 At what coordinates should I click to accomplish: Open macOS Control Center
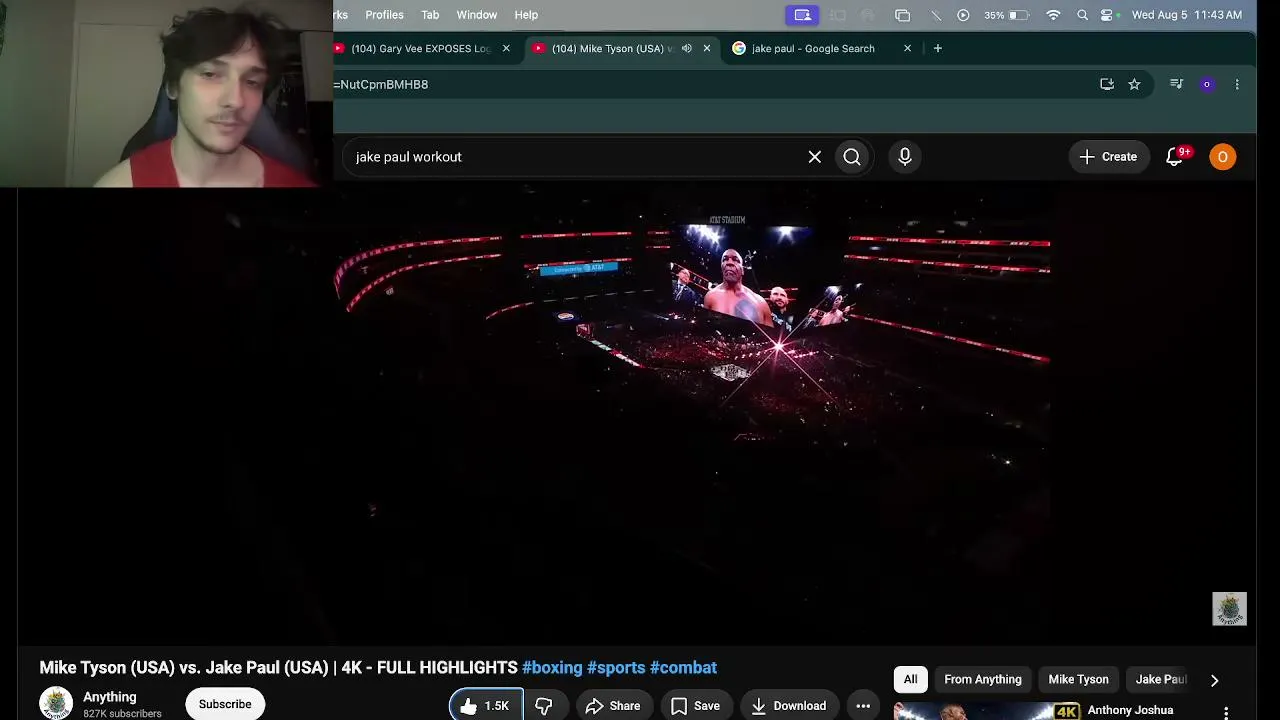click(x=1107, y=15)
